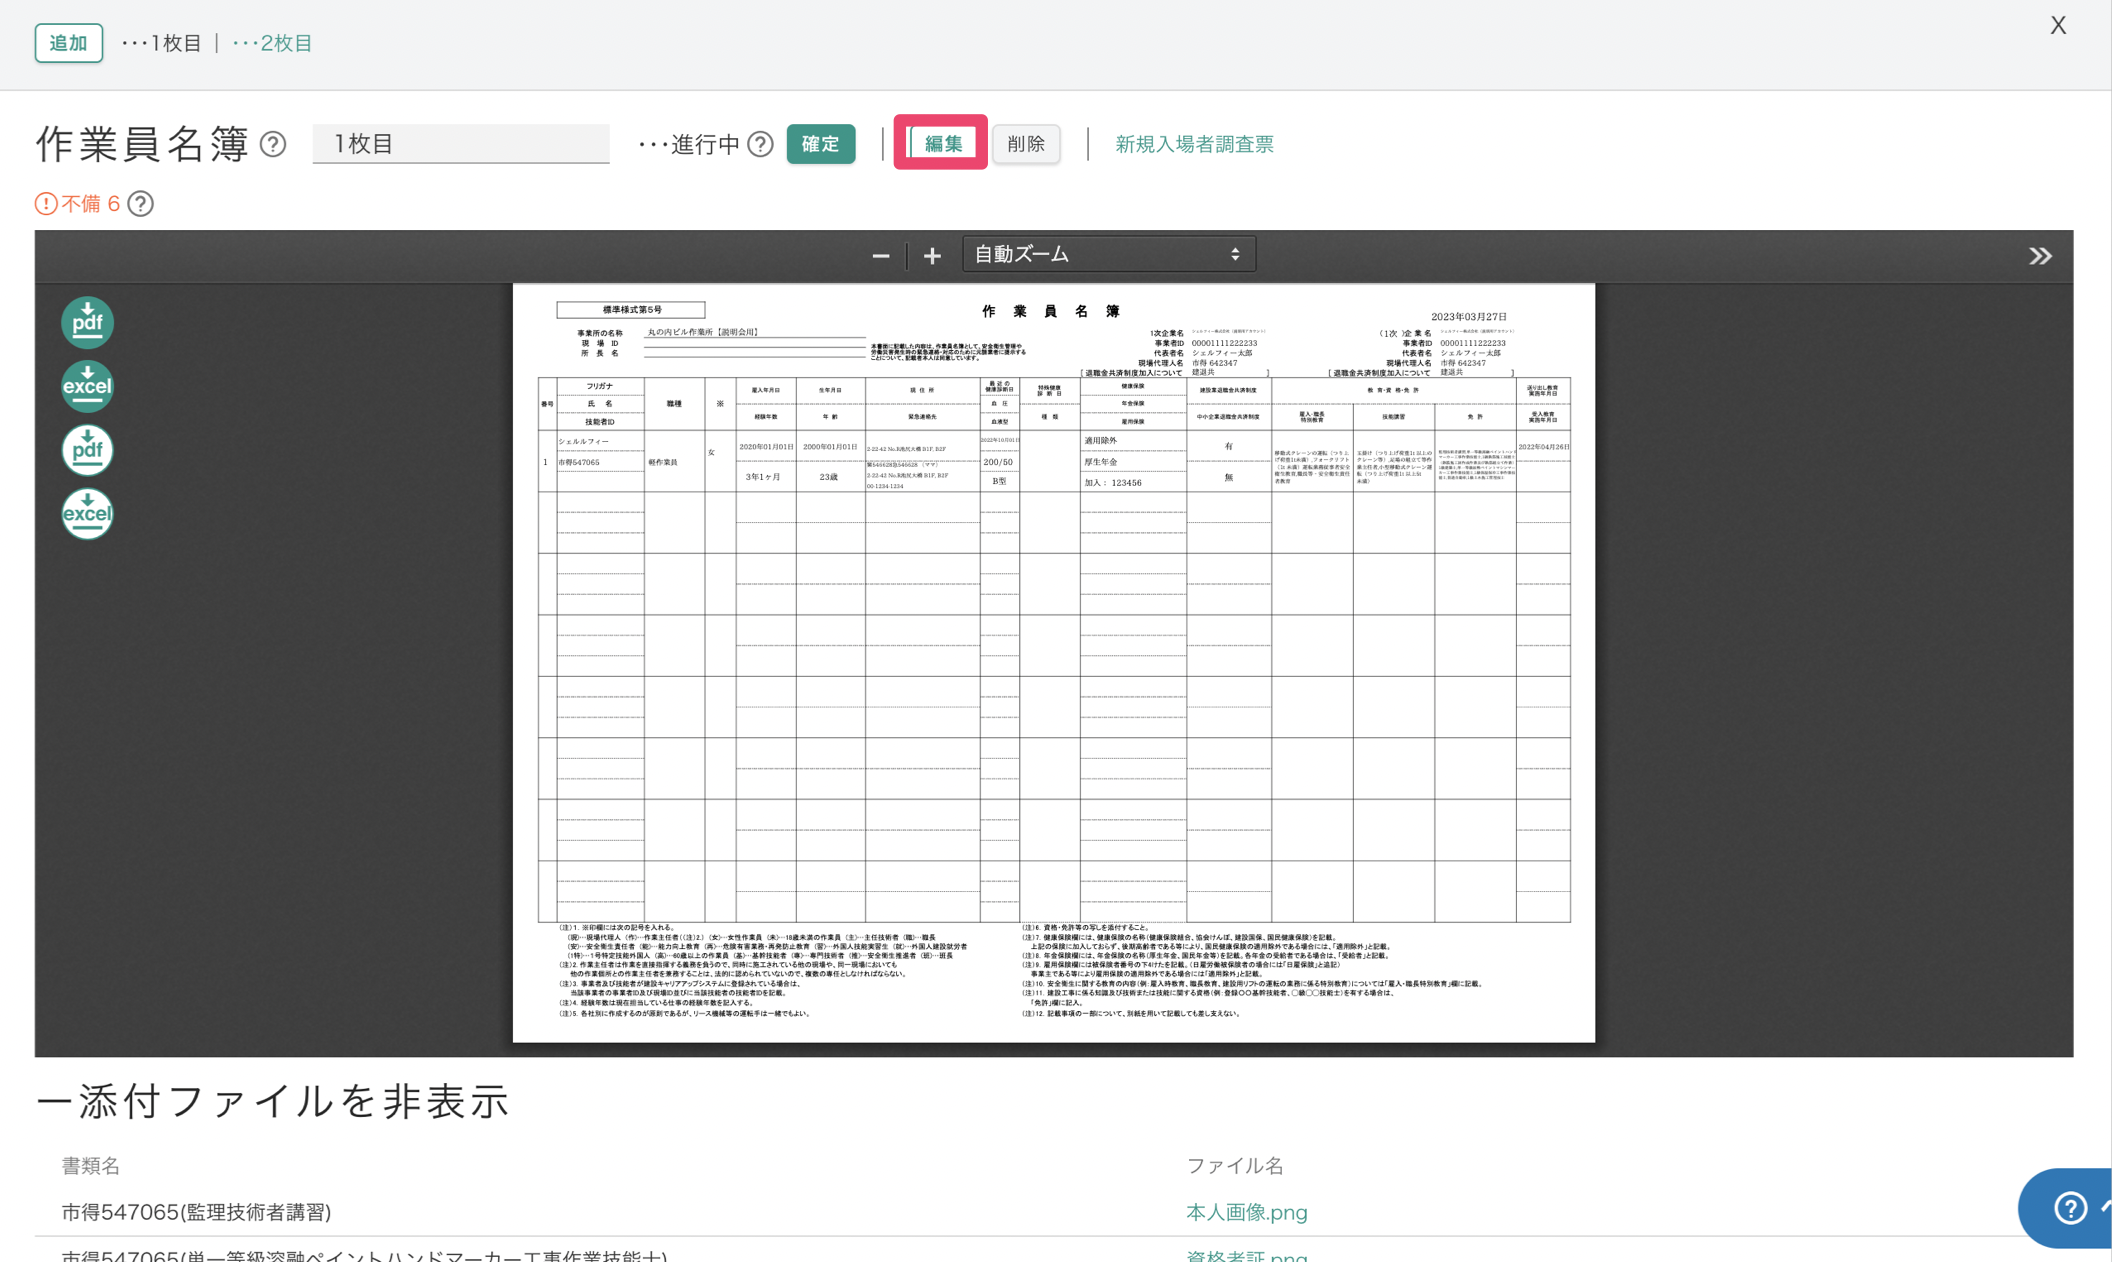Click the worker roster PDF page preview
The width and height of the screenshot is (2112, 1262).
(x=1053, y=663)
